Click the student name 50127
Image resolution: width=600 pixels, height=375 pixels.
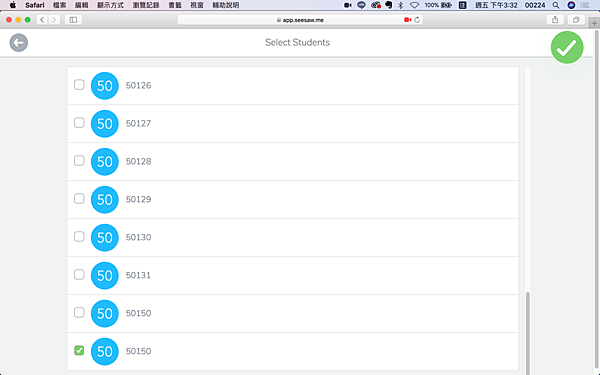(139, 123)
